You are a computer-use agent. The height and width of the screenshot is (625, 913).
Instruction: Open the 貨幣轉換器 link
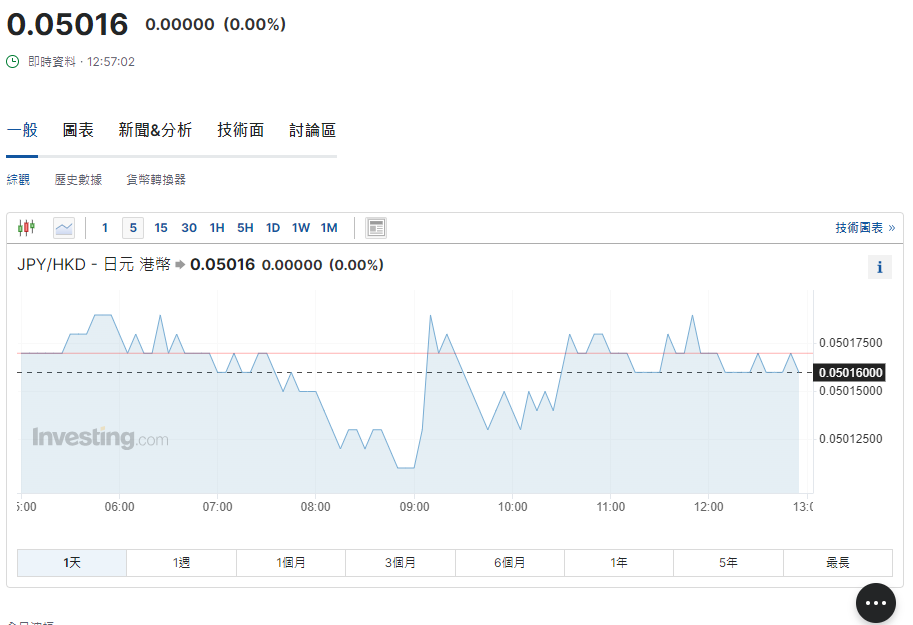156,180
